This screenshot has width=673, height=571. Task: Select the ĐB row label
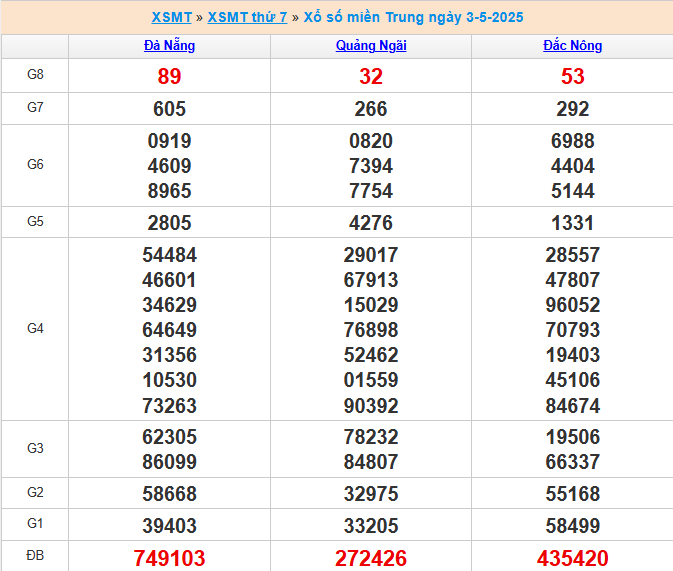tap(35, 556)
